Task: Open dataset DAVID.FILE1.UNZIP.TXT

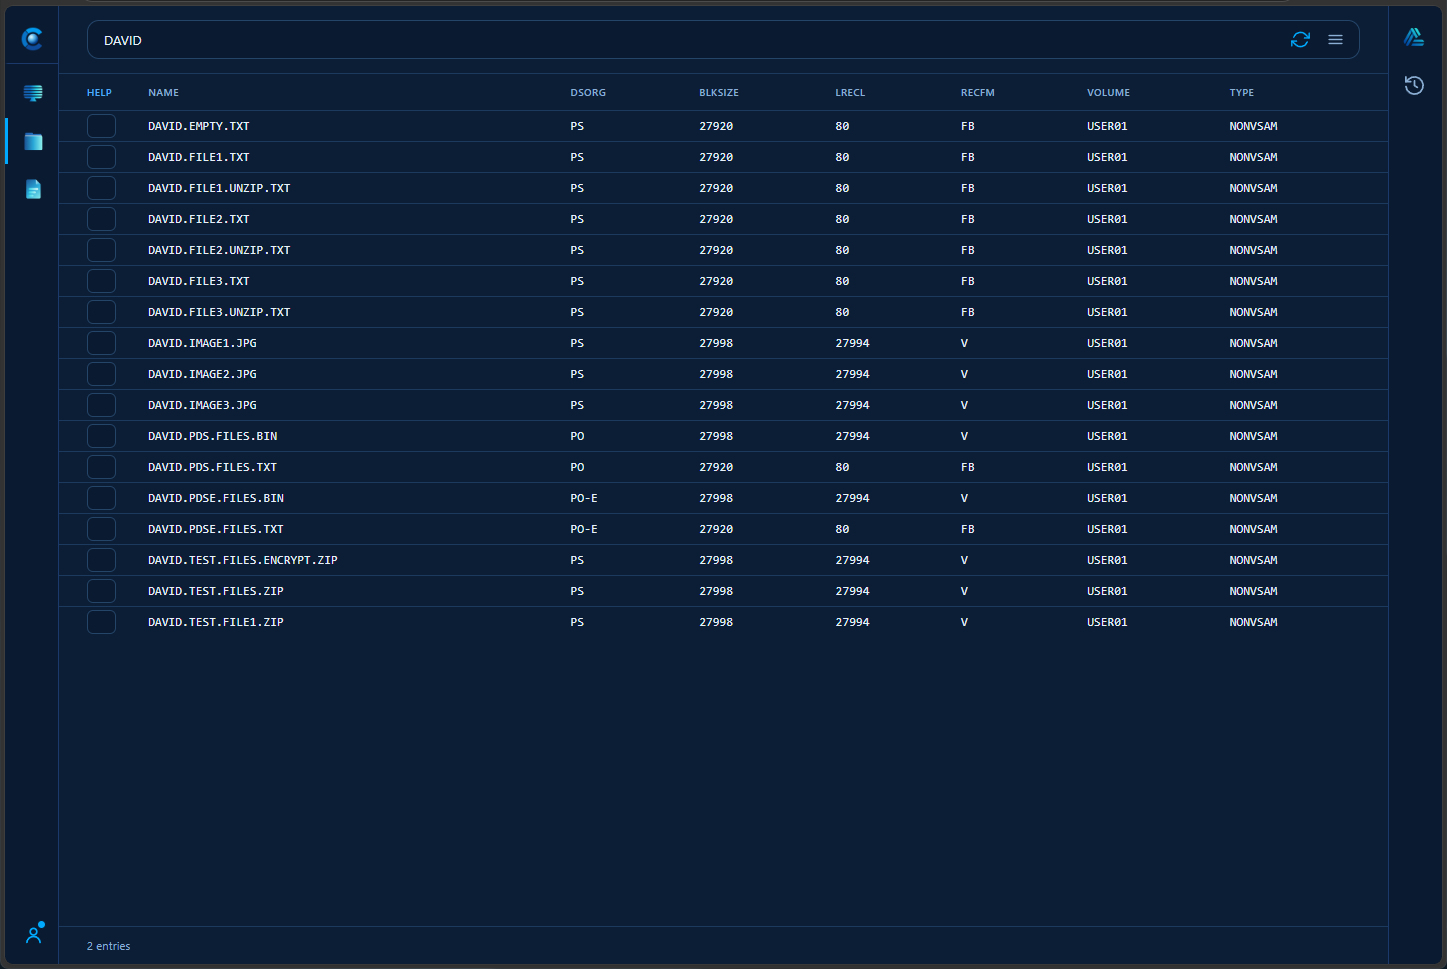Action: [219, 188]
